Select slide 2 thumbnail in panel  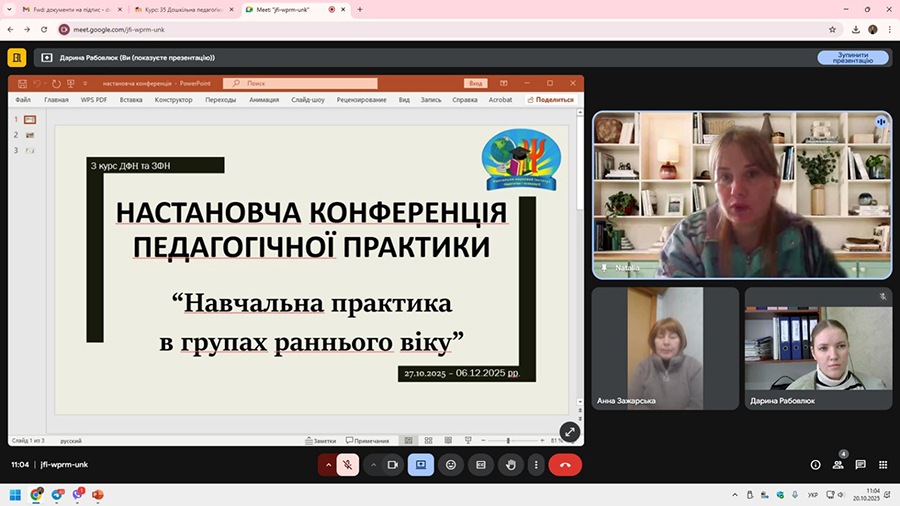tap(30, 134)
